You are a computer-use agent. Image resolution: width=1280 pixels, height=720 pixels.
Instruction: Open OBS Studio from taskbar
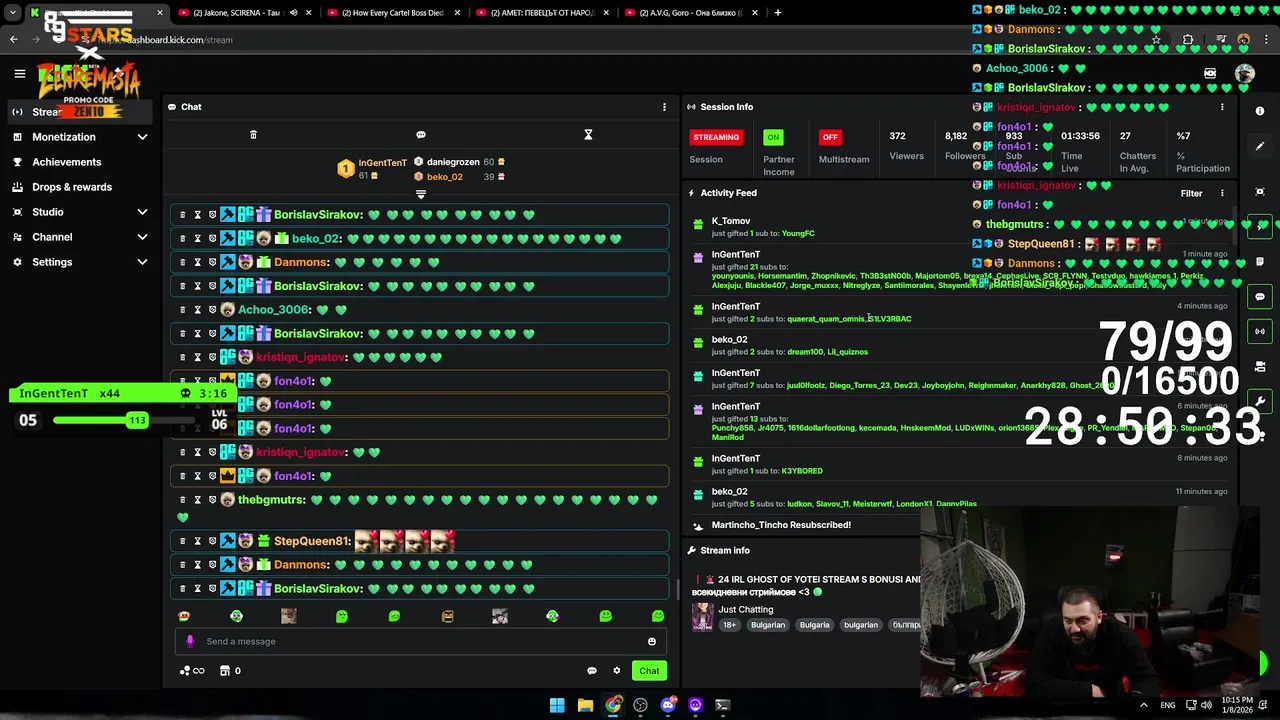pyautogui.click(x=640, y=705)
